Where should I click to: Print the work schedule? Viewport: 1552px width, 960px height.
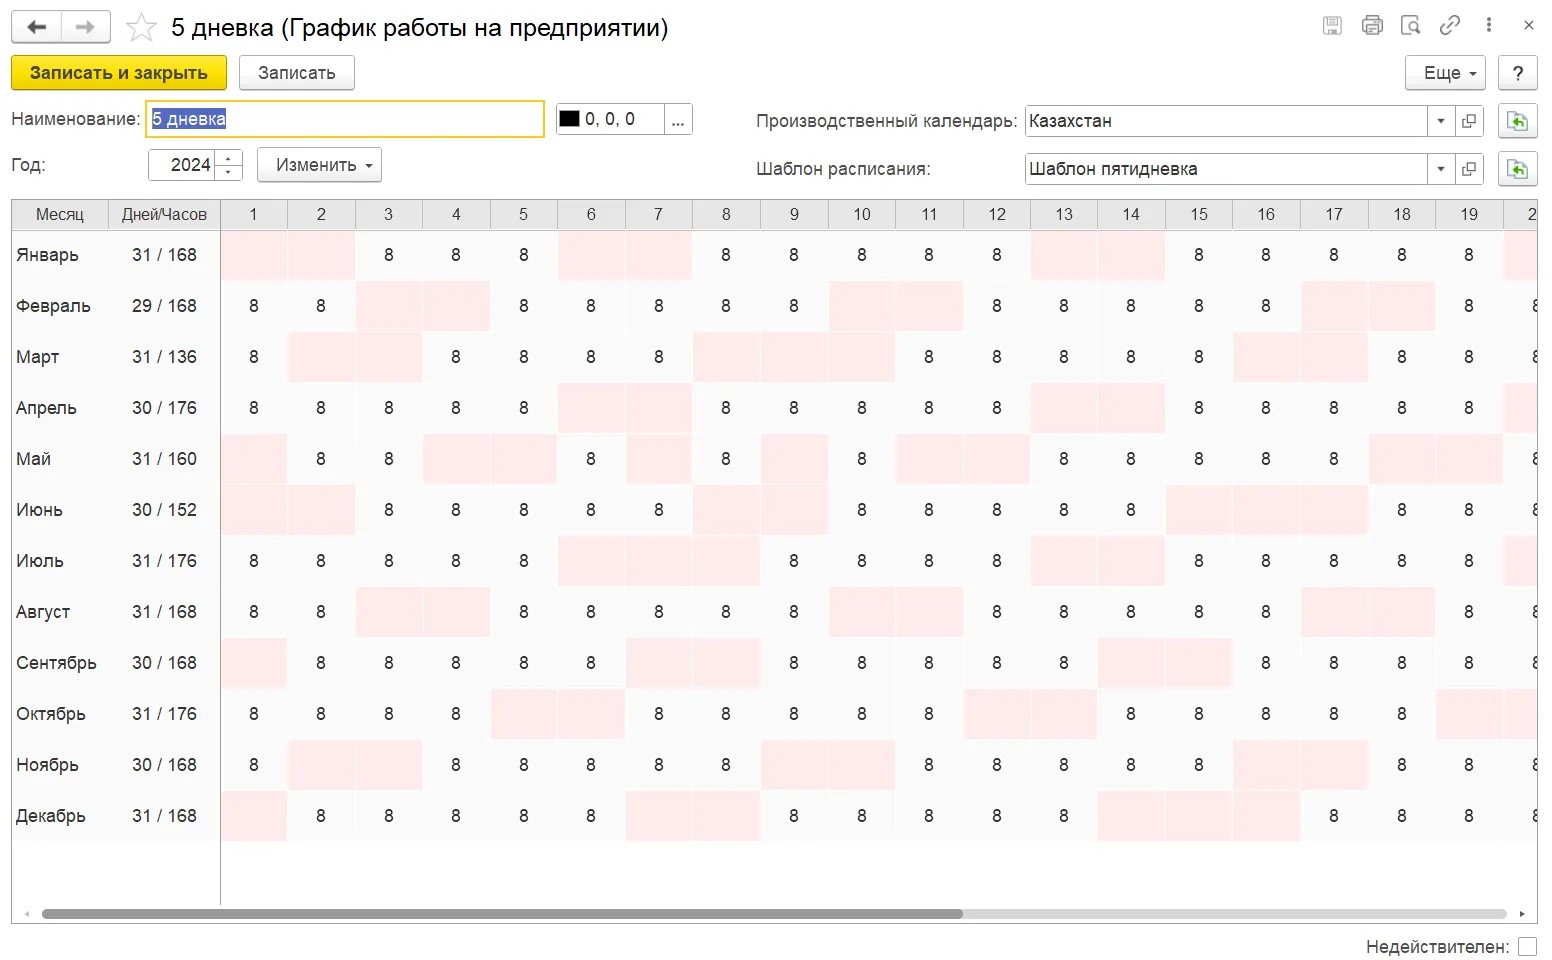(x=1372, y=26)
